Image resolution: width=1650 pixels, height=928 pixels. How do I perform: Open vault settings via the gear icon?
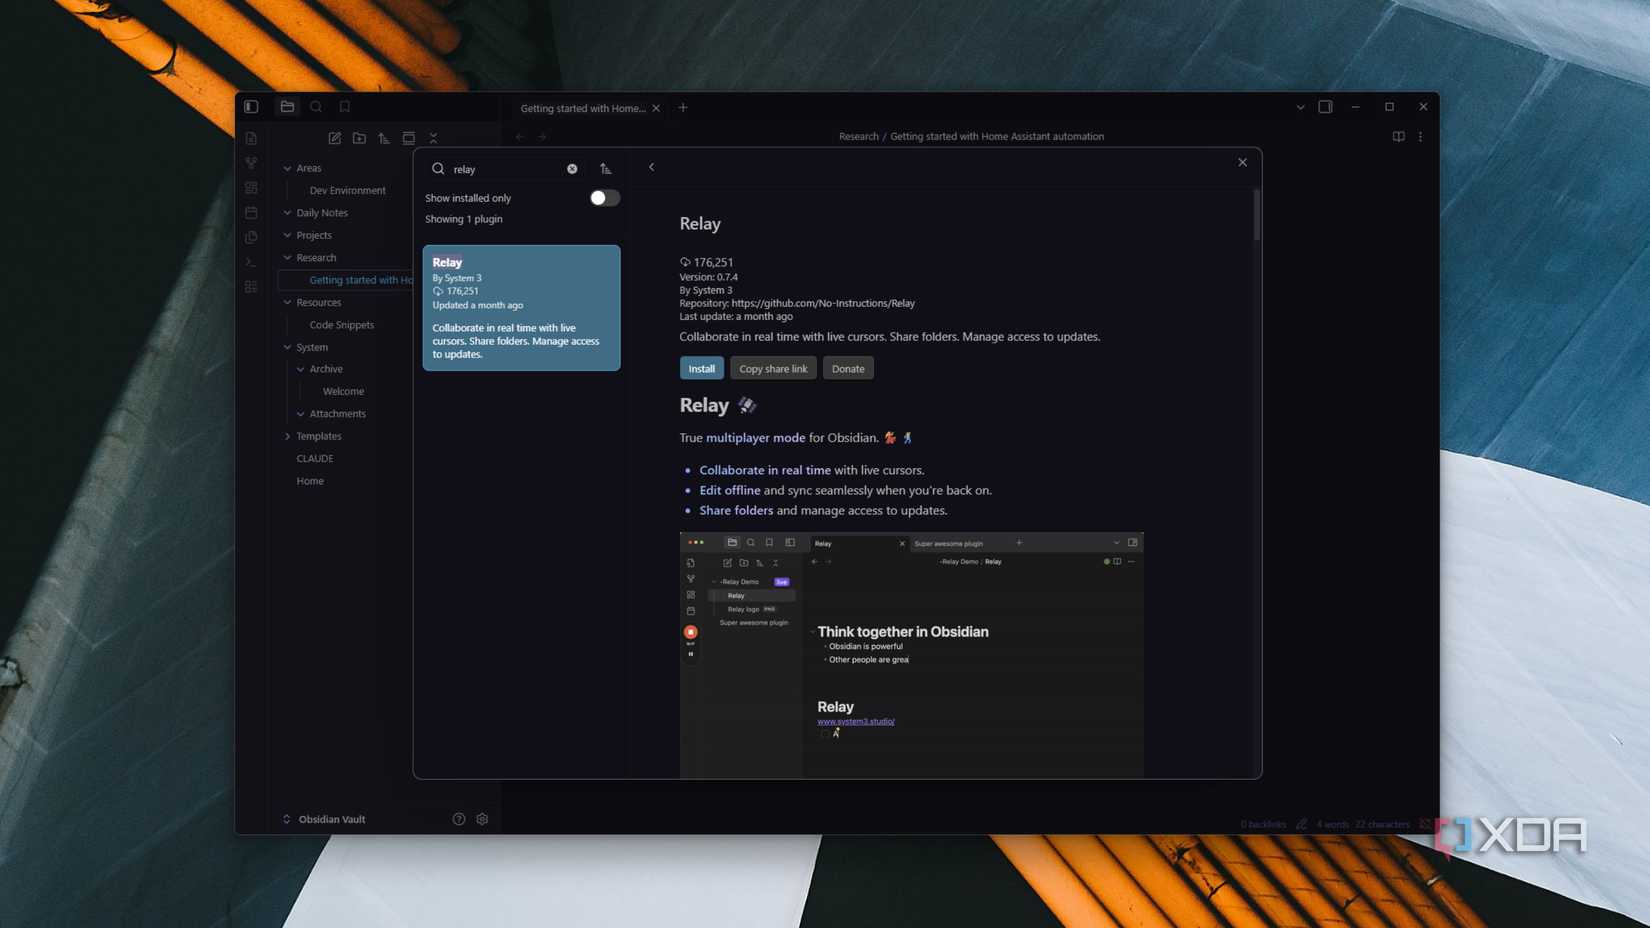(481, 818)
